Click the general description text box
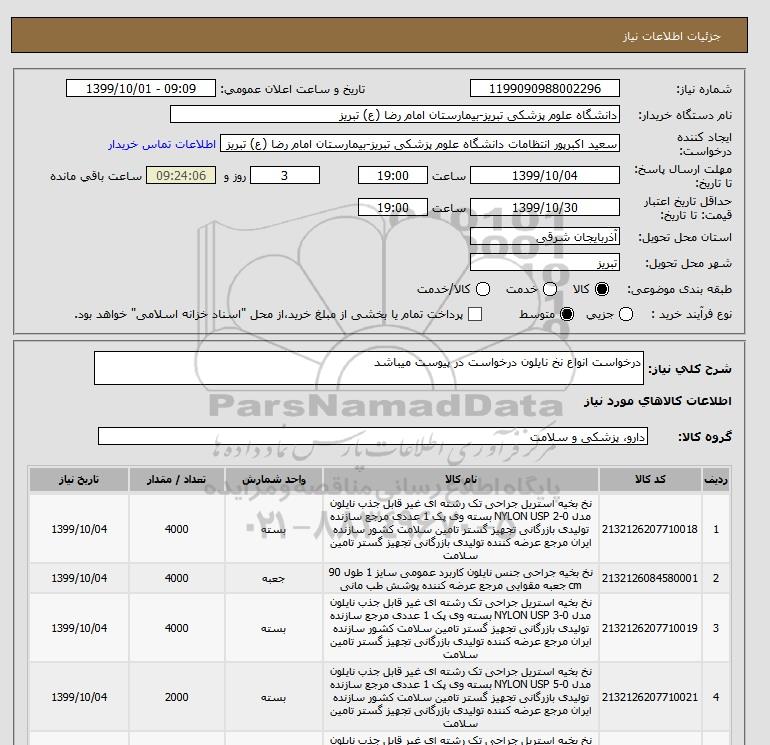770x745 pixels. (369, 368)
